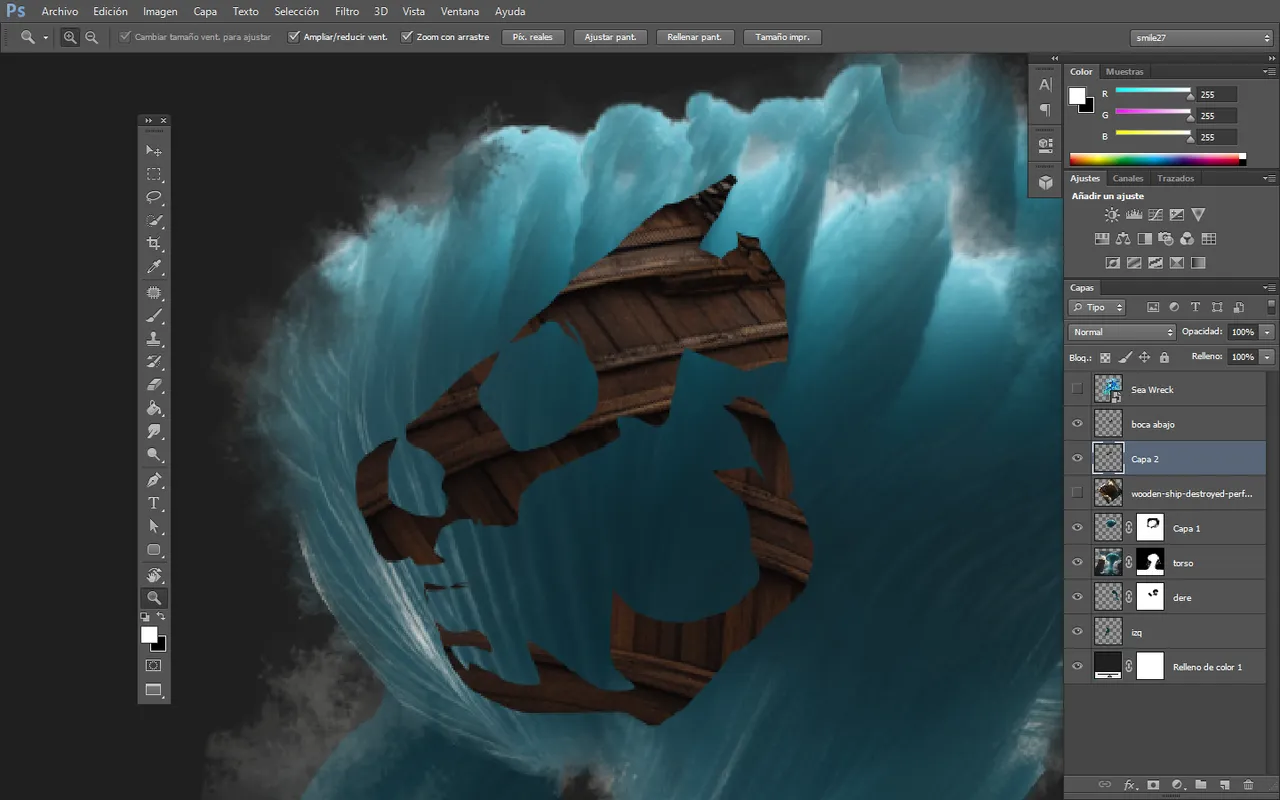This screenshot has height=800, width=1280.
Task: Click the Rellenar pant. button
Action: (695, 37)
